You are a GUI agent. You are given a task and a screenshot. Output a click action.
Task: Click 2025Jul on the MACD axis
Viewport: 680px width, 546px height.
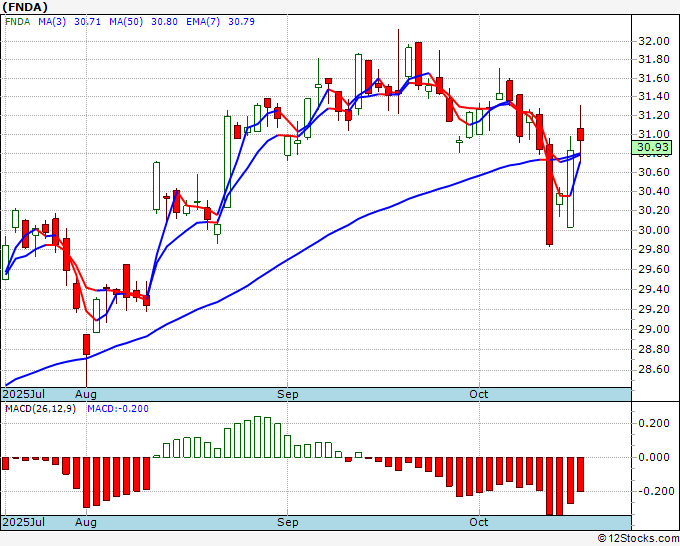point(23,522)
